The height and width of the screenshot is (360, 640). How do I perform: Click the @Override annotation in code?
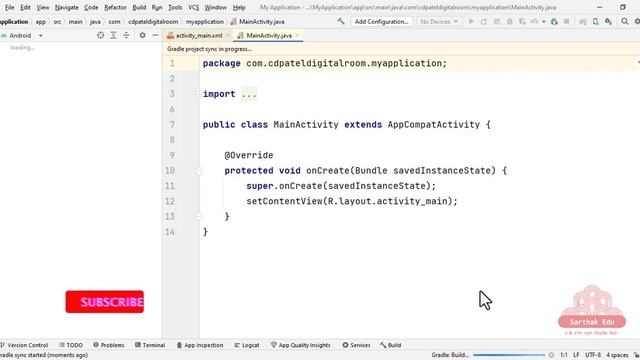coord(249,155)
